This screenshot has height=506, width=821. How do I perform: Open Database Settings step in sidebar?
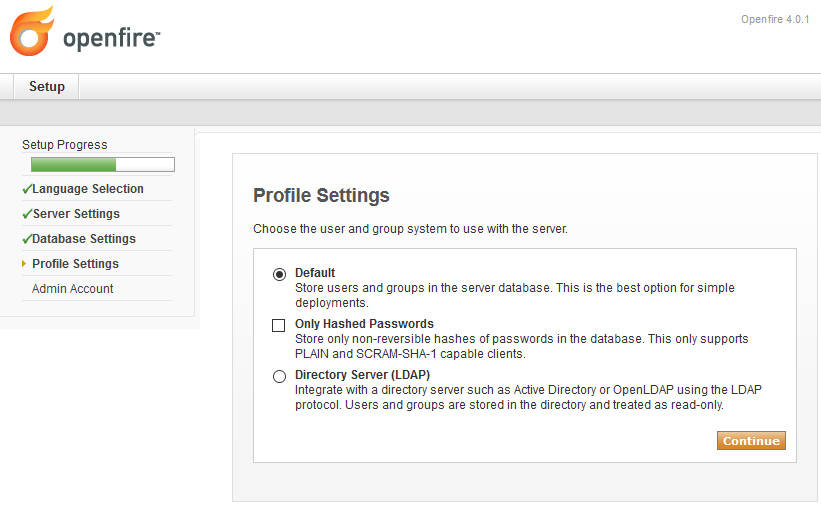tap(84, 239)
